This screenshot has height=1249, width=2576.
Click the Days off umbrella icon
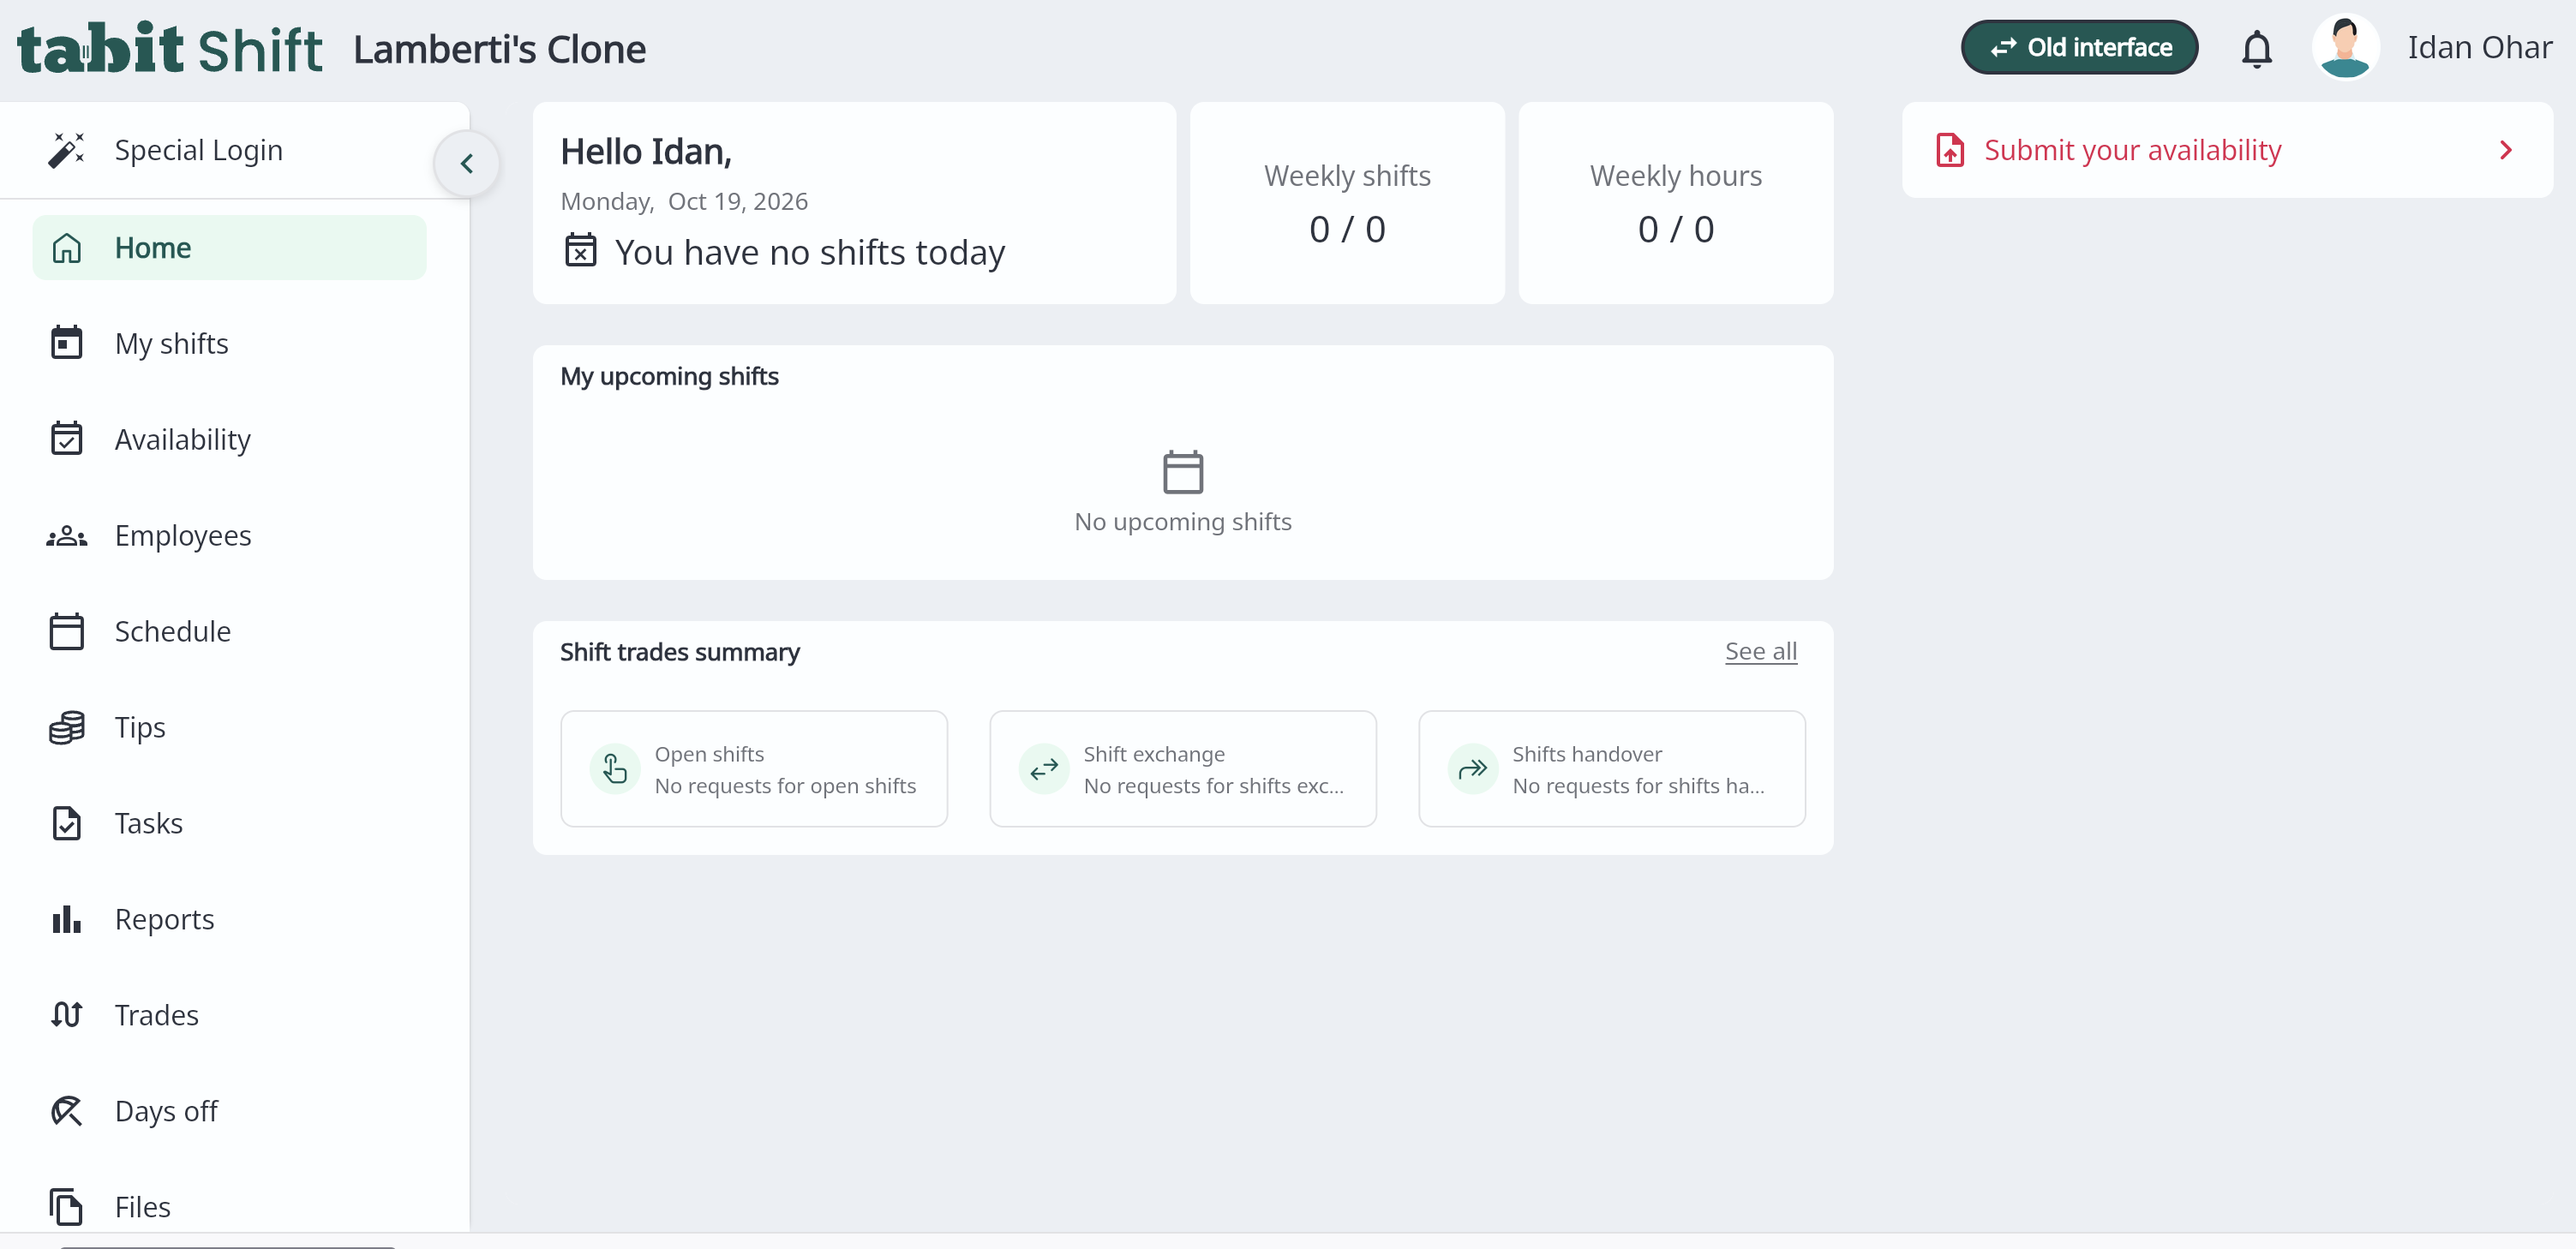point(66,1111)
